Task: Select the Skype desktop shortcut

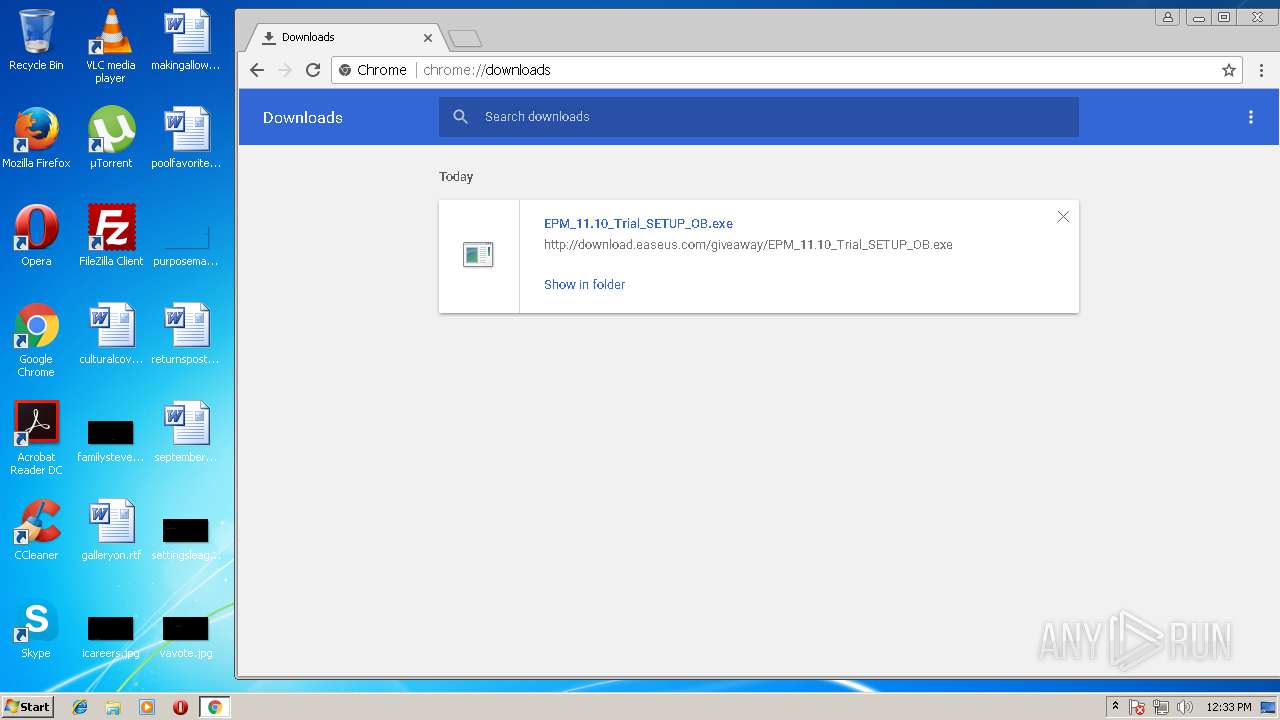Action: [36, 628]
